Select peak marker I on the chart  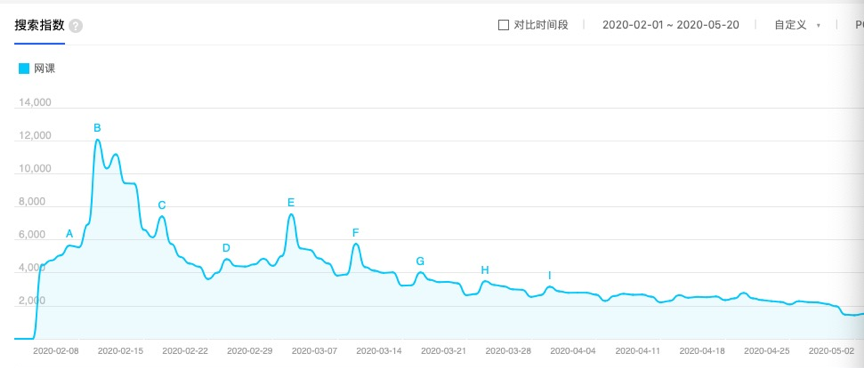point(549,275)
